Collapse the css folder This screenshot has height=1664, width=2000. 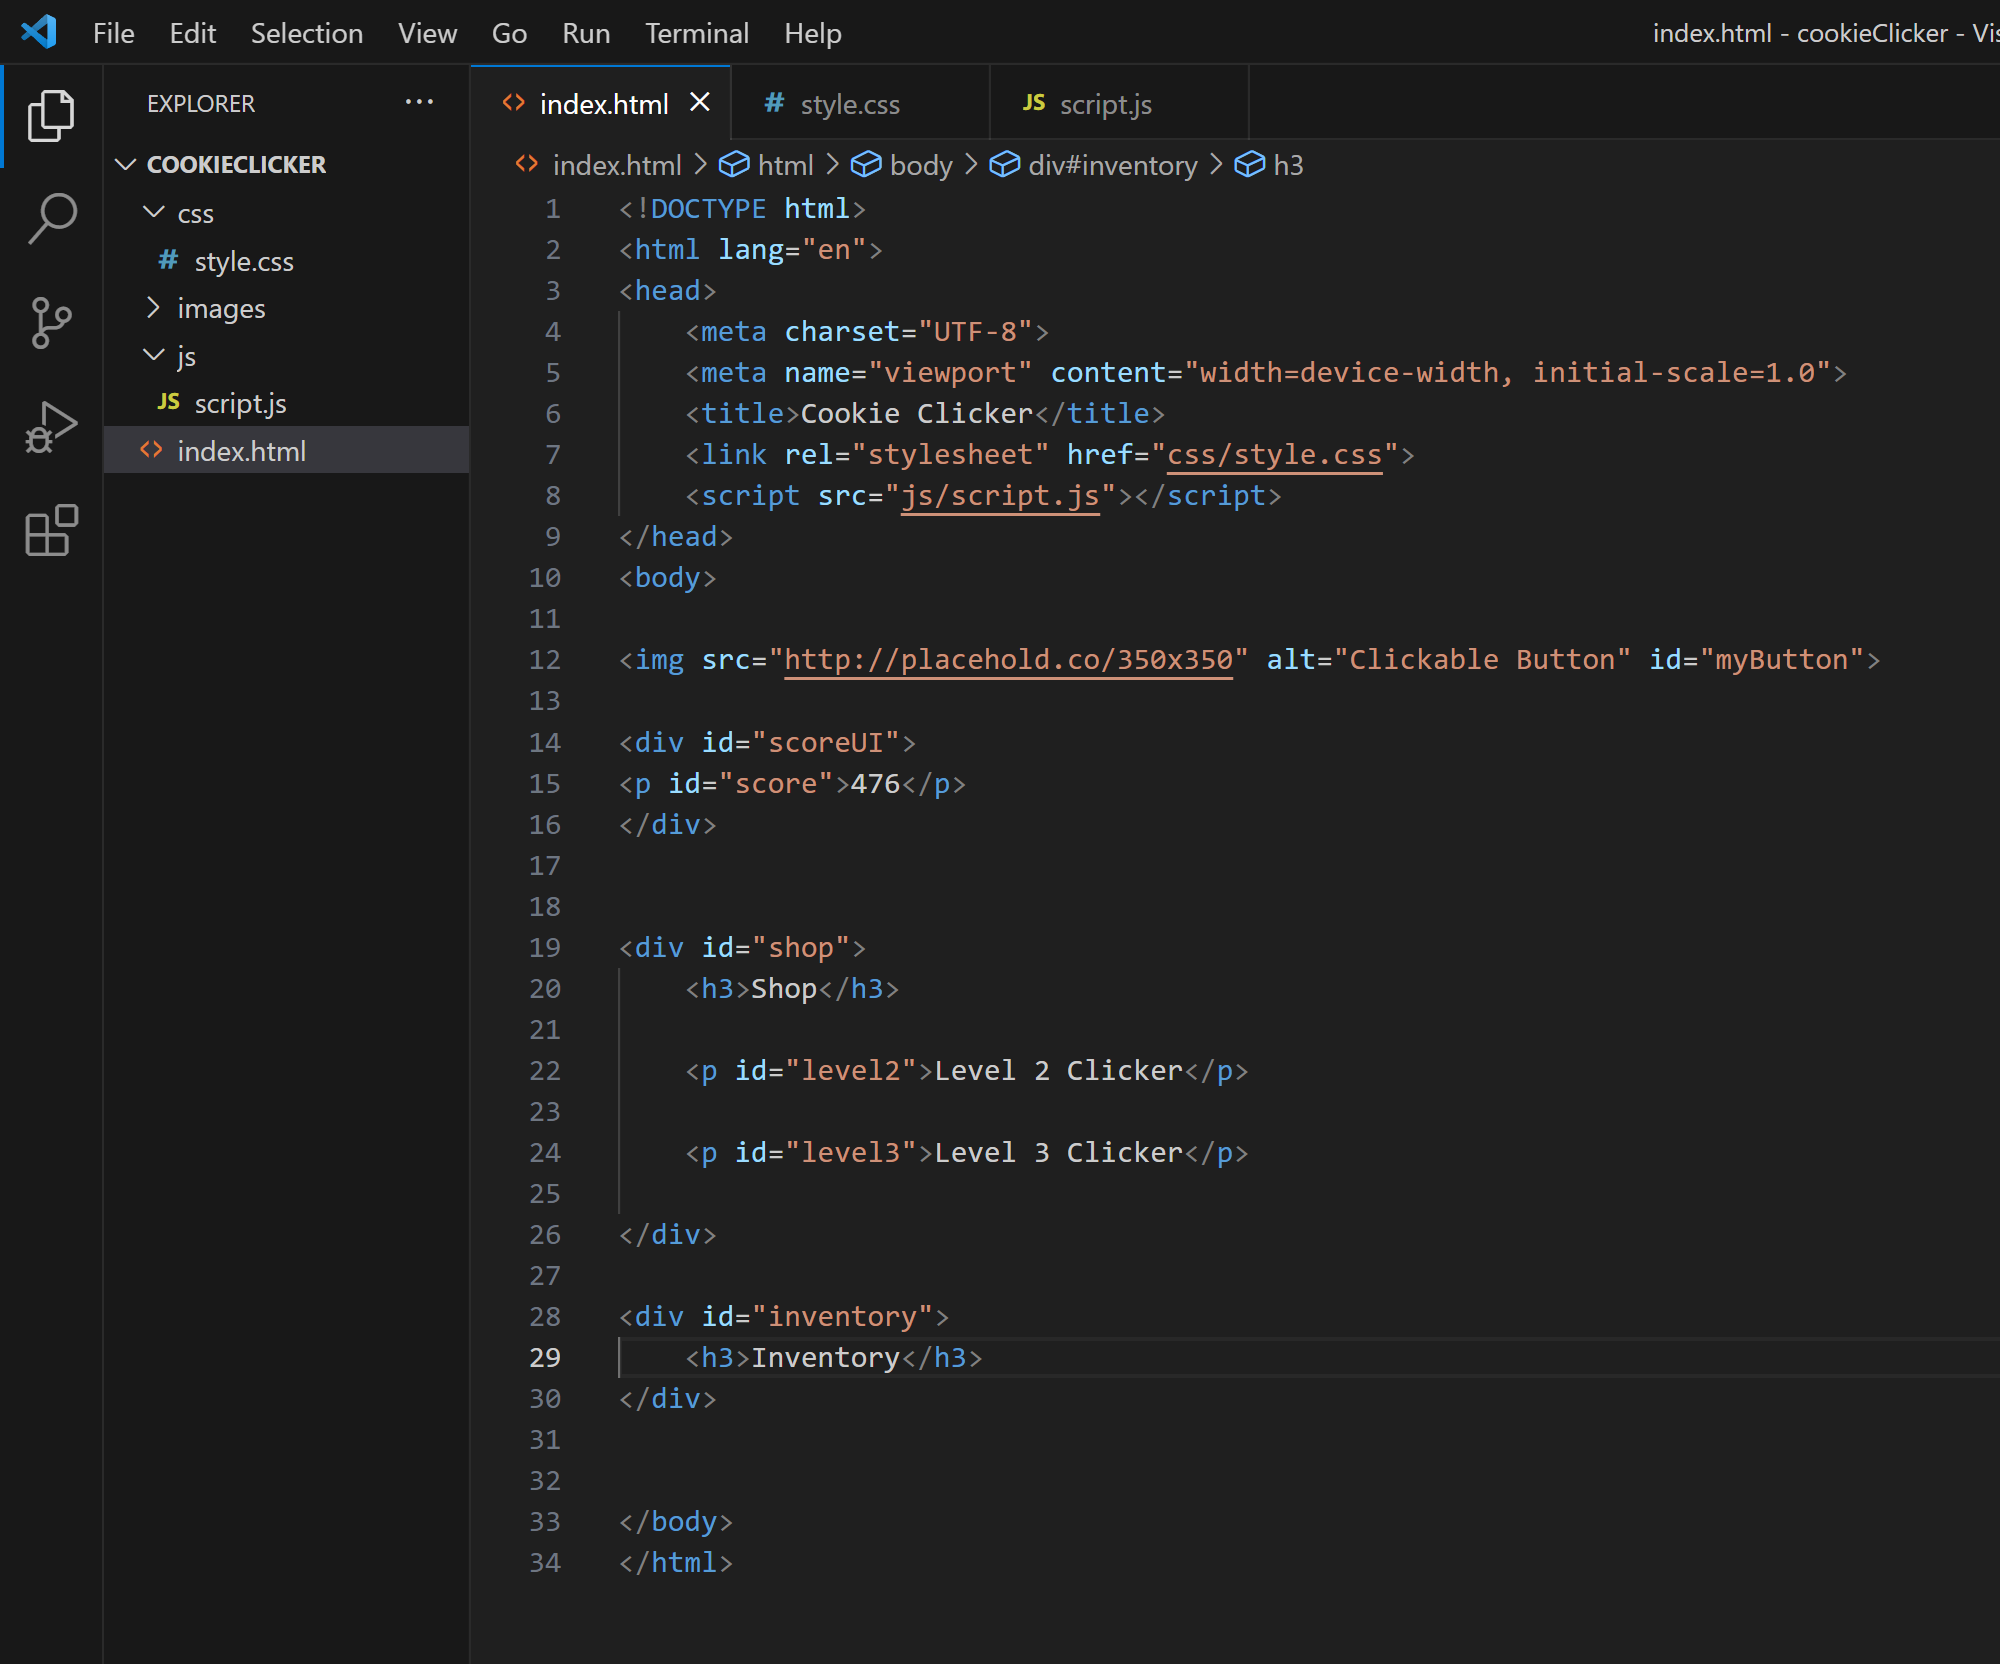(153, 212)
